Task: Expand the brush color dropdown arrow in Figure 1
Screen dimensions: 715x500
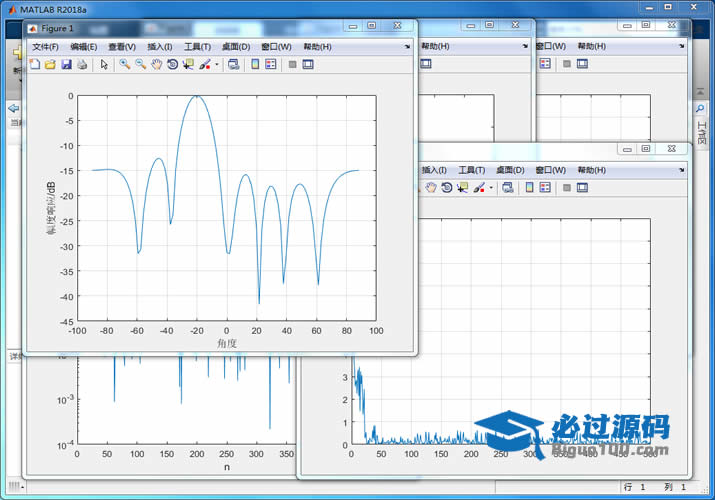Action: tap(216, 65)
